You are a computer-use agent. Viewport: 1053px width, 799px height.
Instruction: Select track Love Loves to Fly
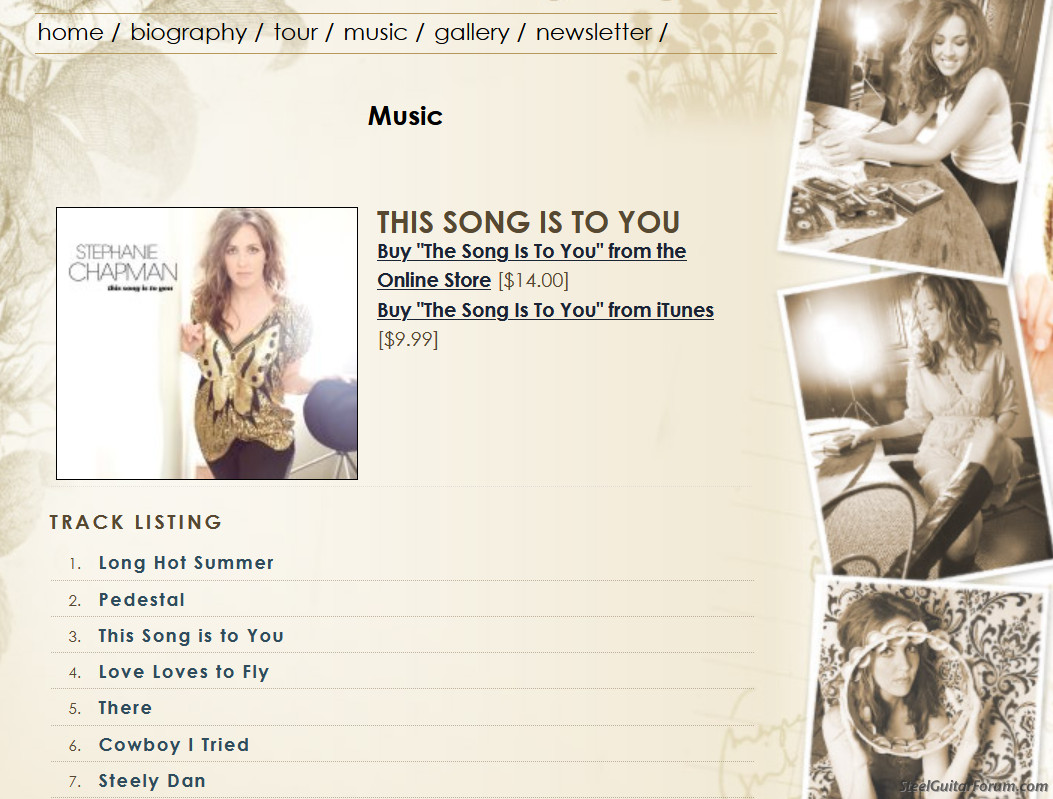coord(184,672)
